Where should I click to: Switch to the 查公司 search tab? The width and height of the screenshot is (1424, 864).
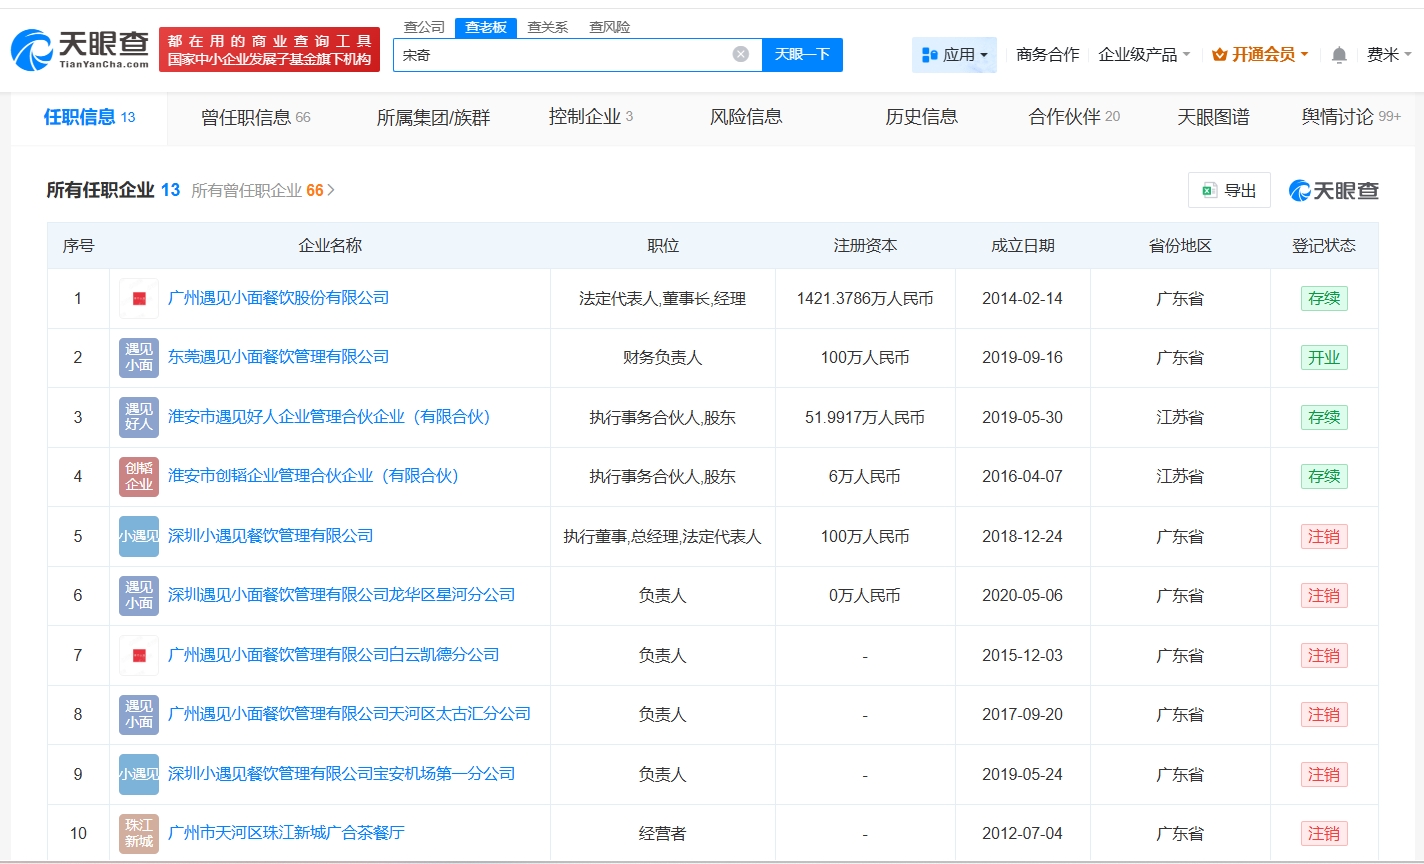424,27
